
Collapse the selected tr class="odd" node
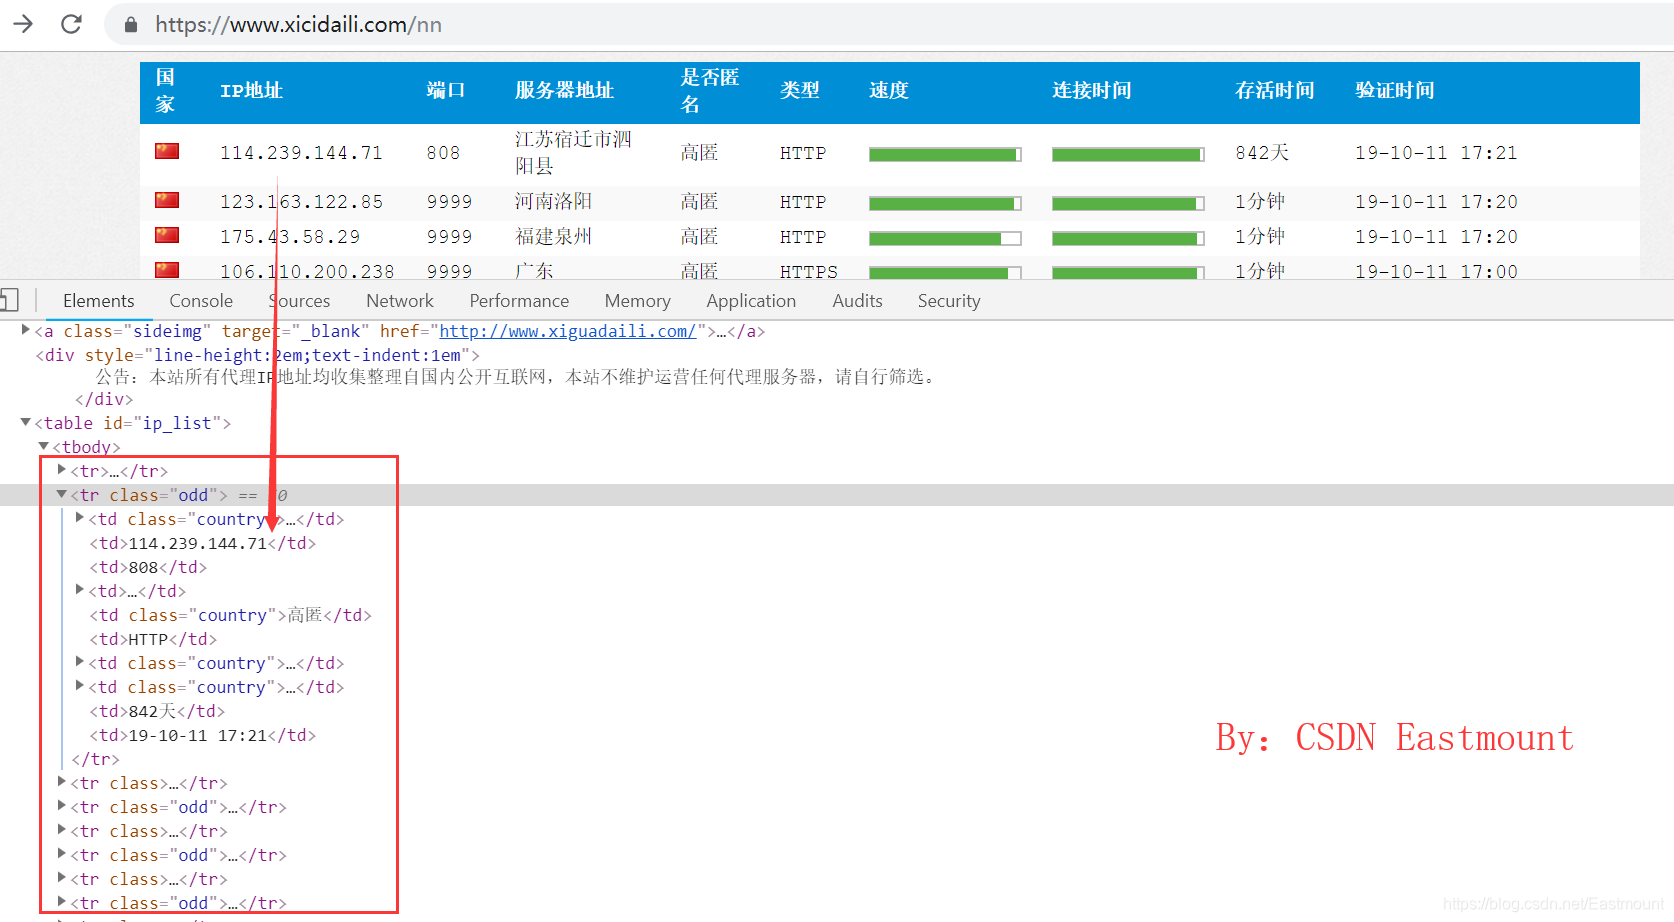(x=62, y=494)
